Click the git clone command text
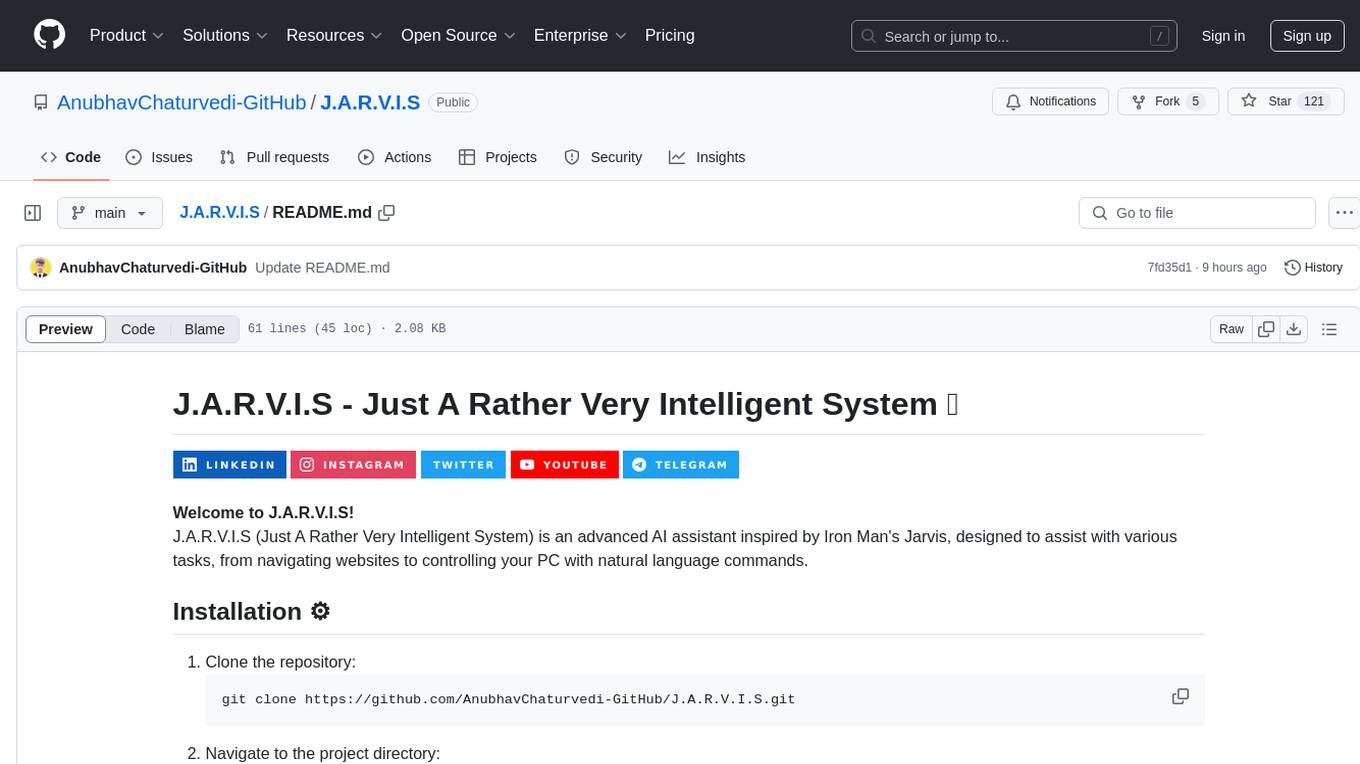1360x764 pixels. tap(508, 699)
